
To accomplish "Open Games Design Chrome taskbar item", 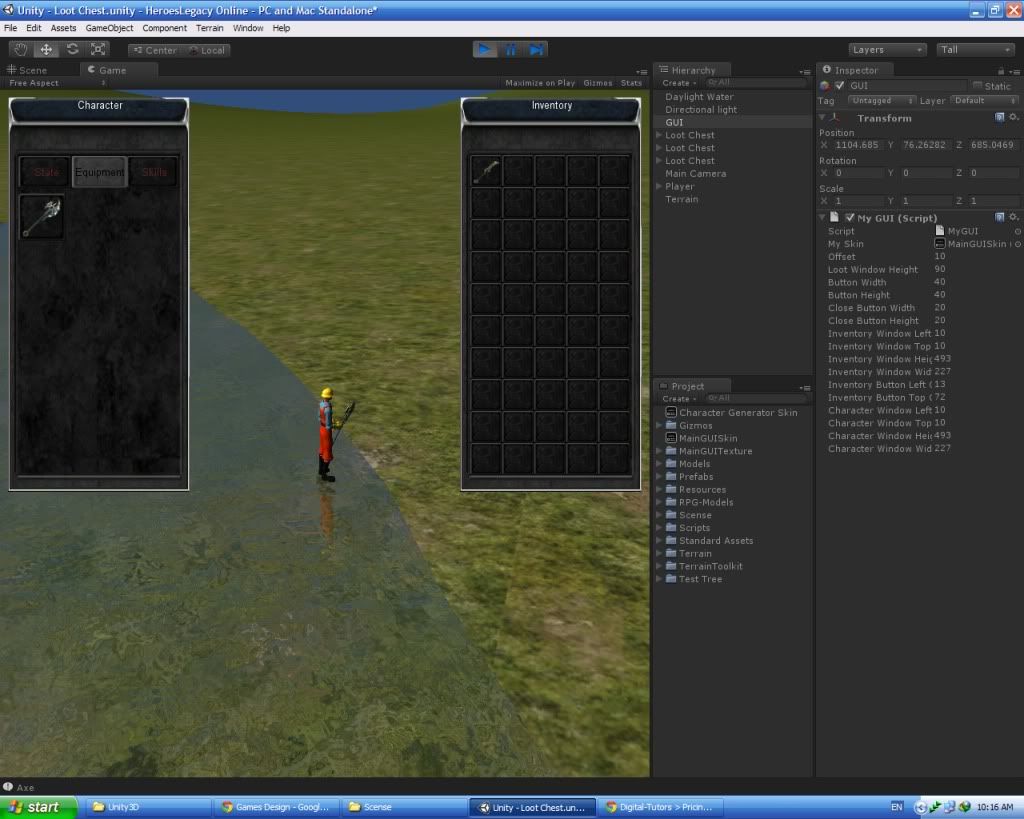I will tap(276, 807).
